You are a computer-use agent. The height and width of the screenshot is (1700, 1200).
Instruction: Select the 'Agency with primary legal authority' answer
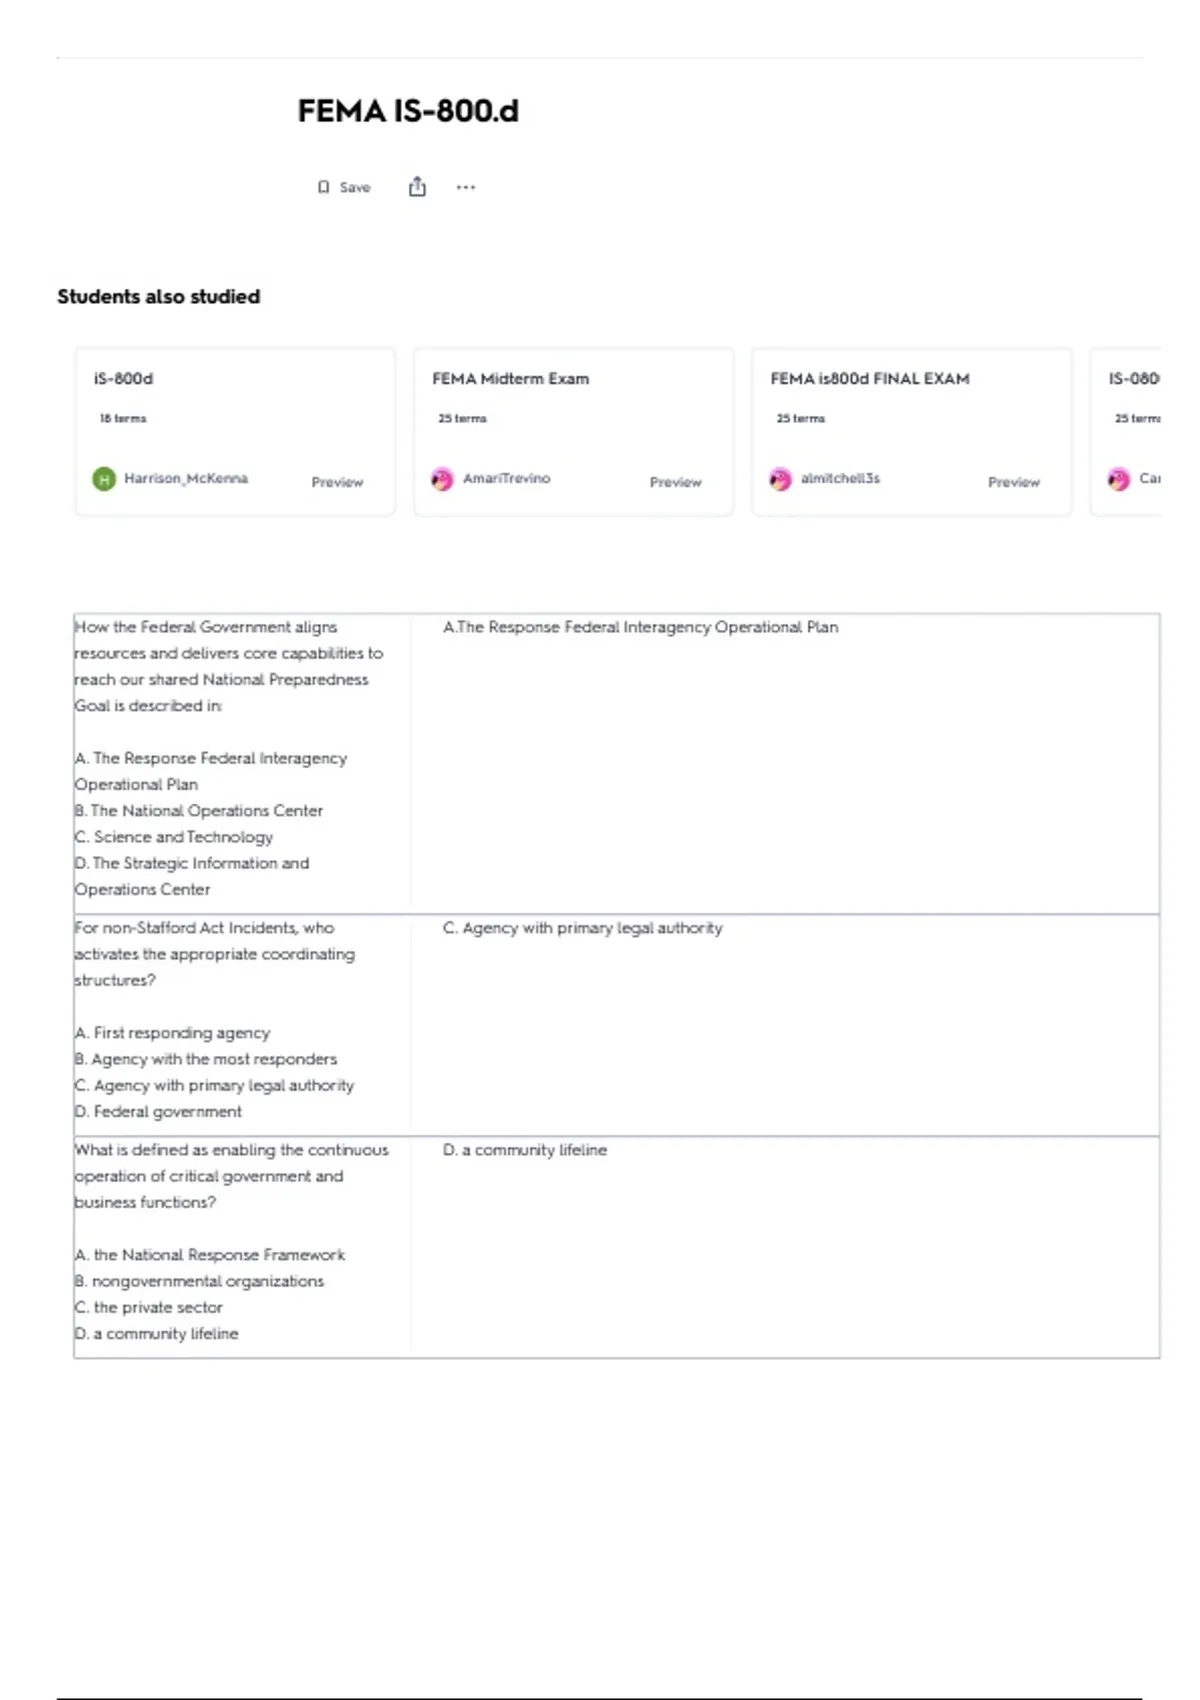582,928
